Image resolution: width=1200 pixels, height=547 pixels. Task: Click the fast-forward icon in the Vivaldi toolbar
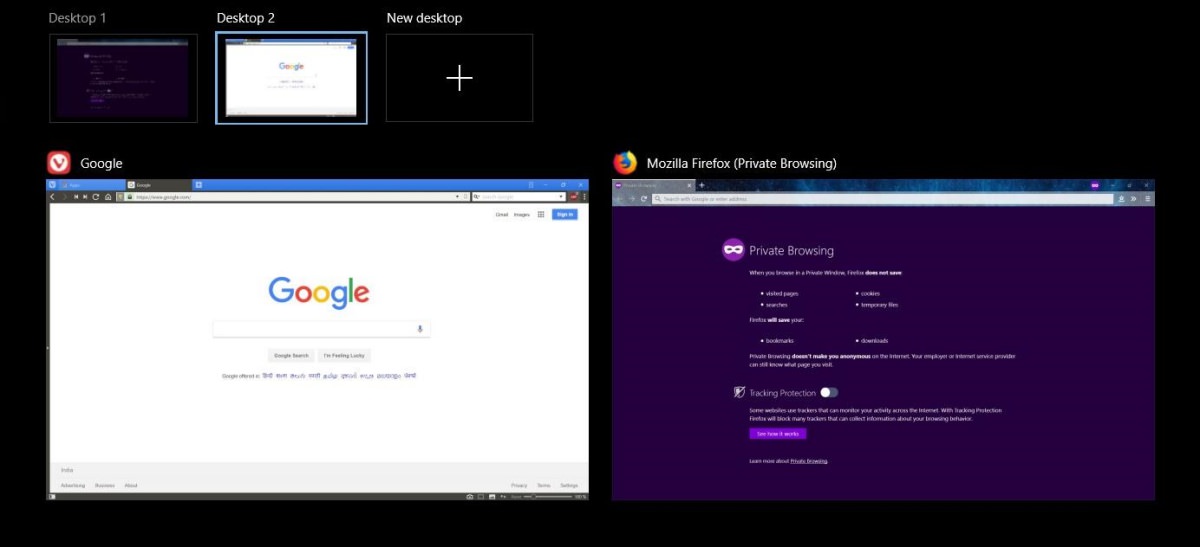click(x=86, y=197)
